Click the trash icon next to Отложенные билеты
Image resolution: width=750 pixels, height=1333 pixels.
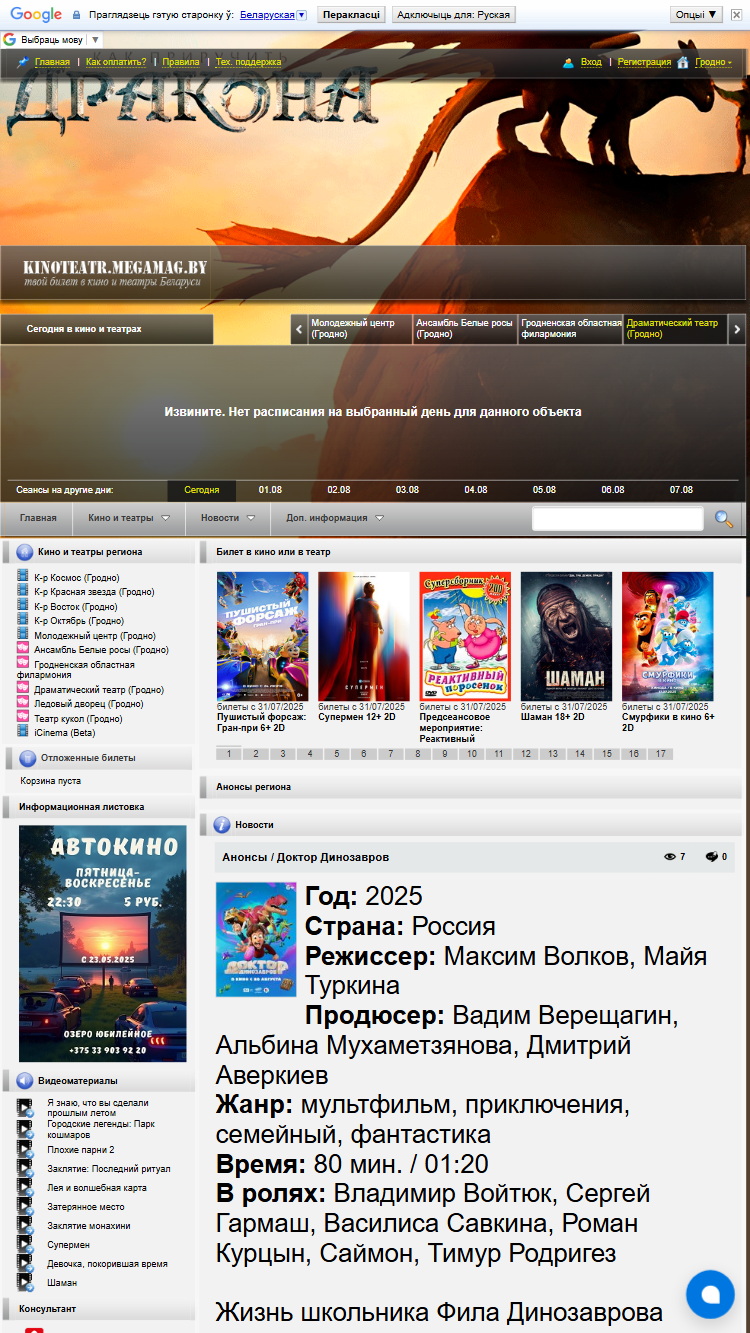(27, 758)
